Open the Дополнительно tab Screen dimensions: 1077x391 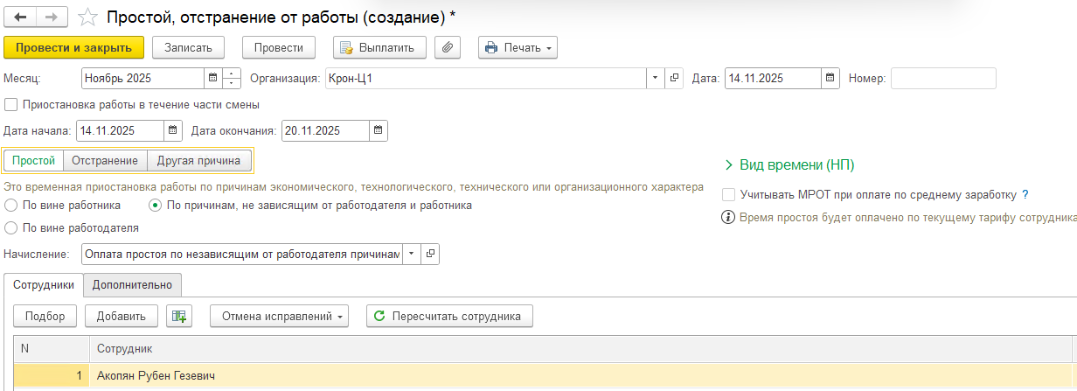pyautogui.click(x=133, y=284)
